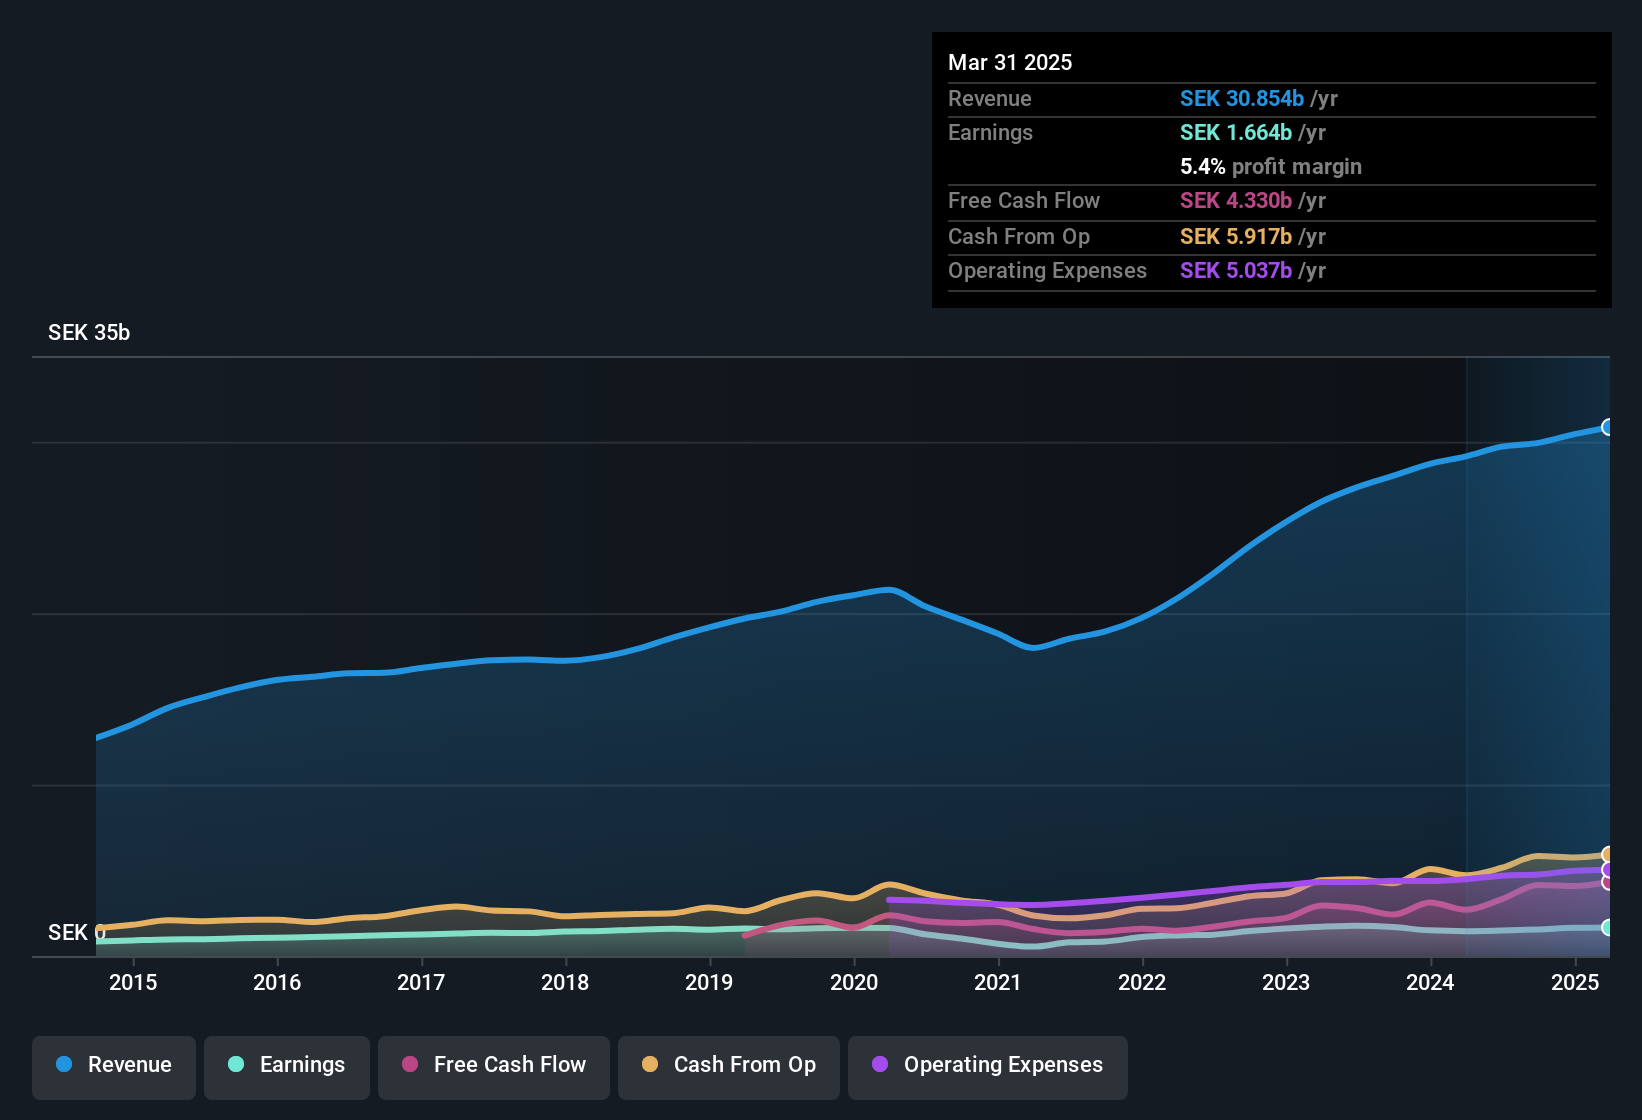The width and height of the screenshot is (1642, 1120).
Task: Click the Cash From Op label in tooltip
Action: [x=1019, y=236]
